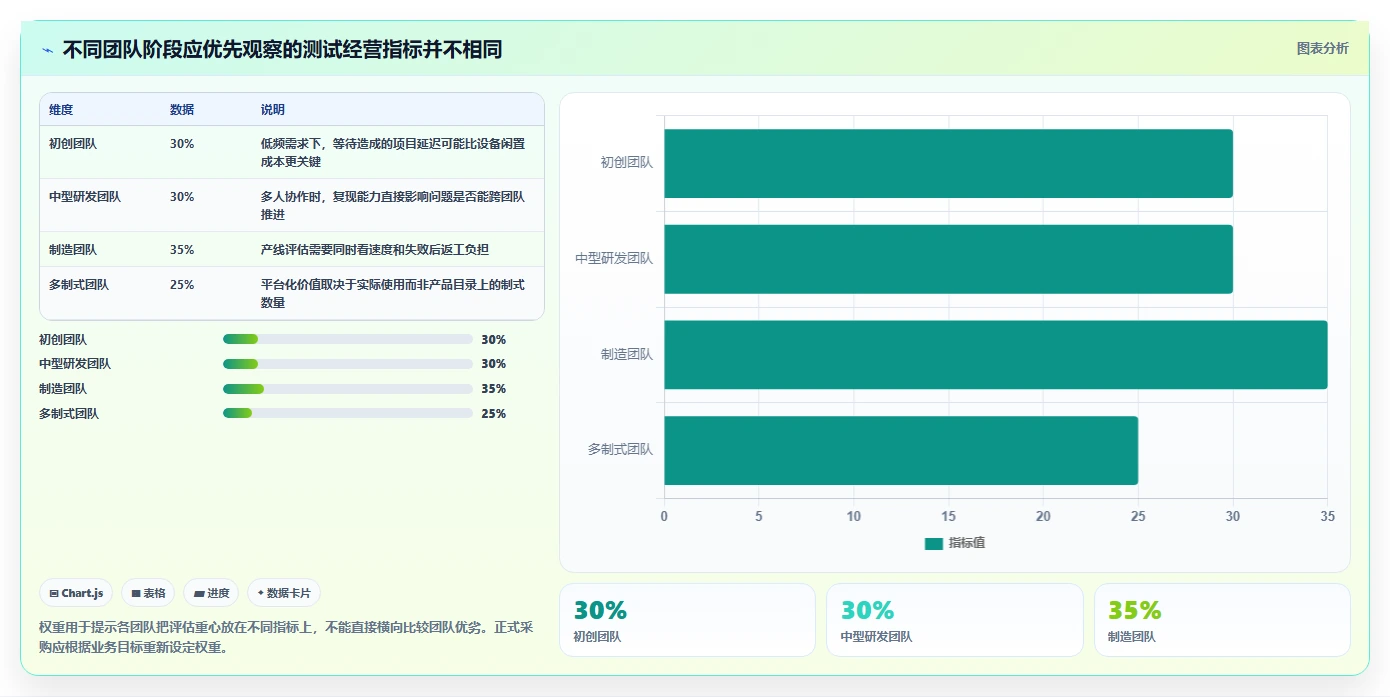Image resolution: width=1390 pixels, height=697 pixels.
Task: Click the 25% value in the table
Action: click(x=182, y=285)
